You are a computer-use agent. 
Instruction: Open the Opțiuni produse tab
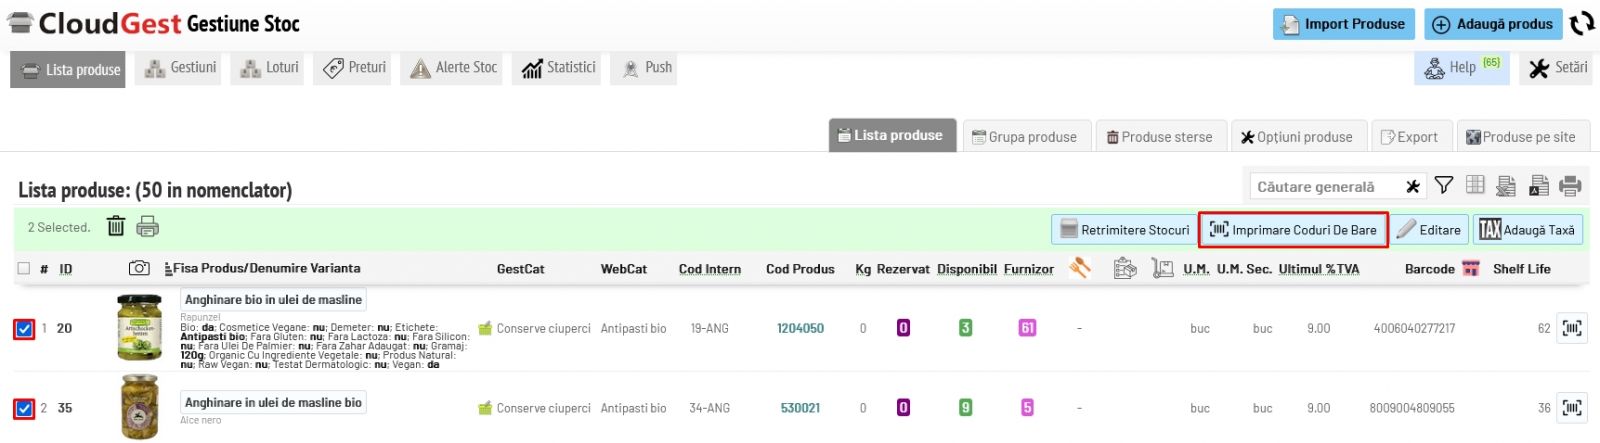point(1297,136)
